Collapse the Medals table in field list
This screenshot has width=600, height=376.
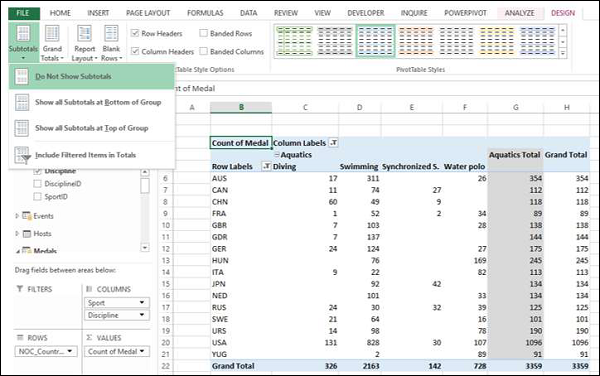click(18, 251)
